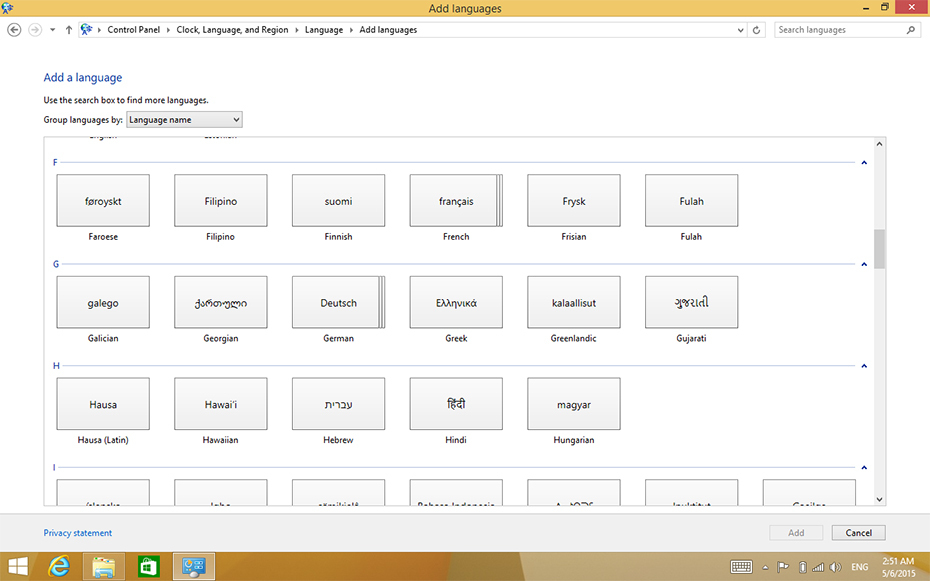Open the touch keyboard from the tray
This screenshot has width=930, height=581.
741,567
